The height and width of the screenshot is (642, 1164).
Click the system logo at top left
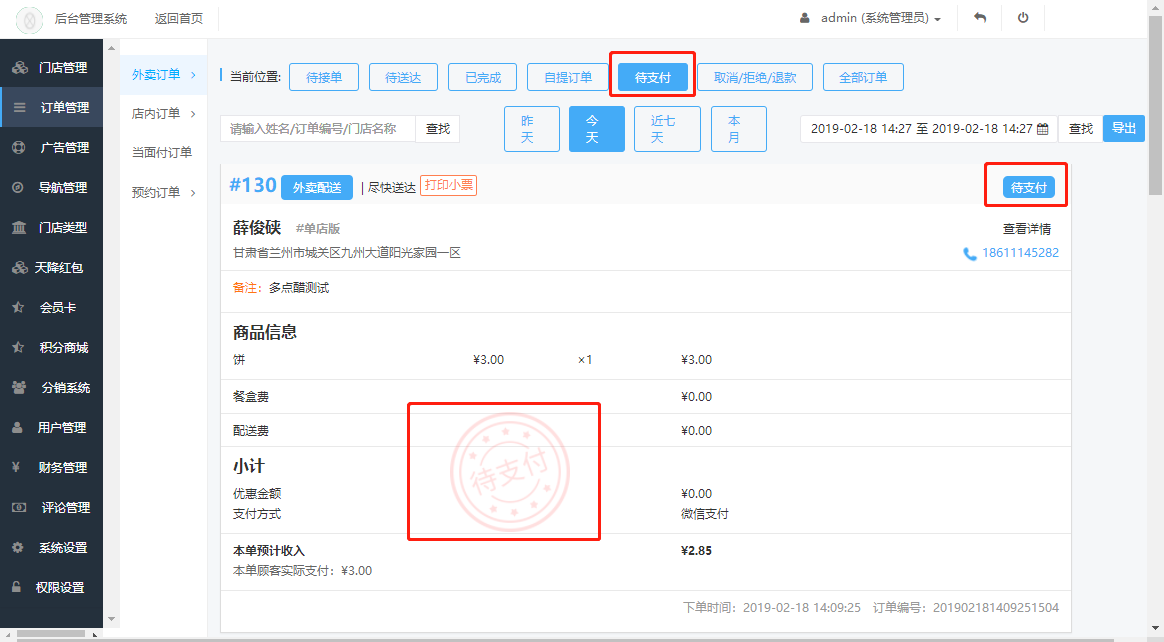[x=30, y=19]
